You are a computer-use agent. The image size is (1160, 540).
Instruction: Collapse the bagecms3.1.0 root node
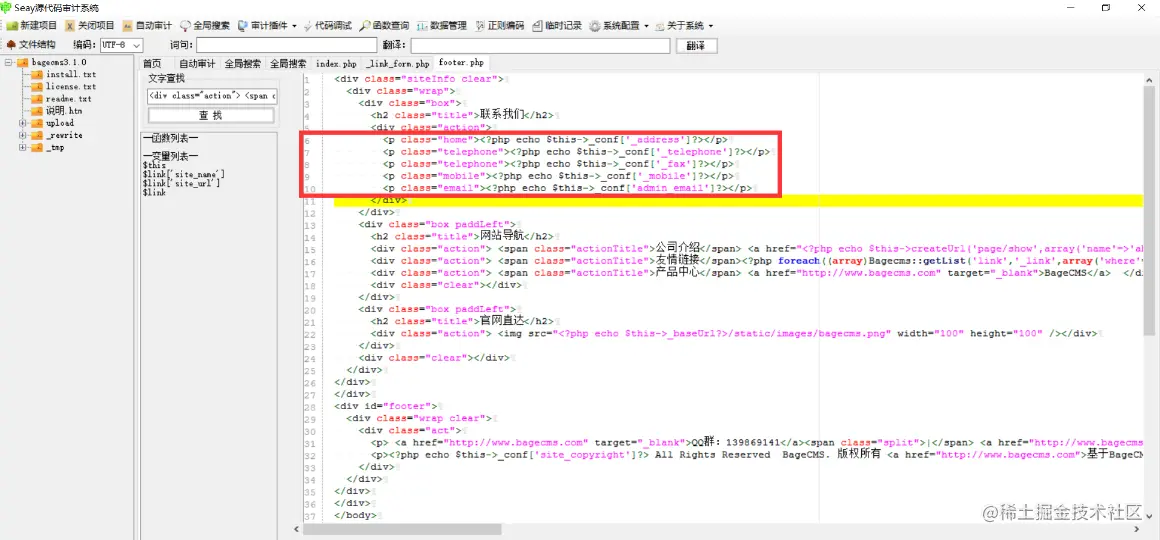tap(9, 63)
